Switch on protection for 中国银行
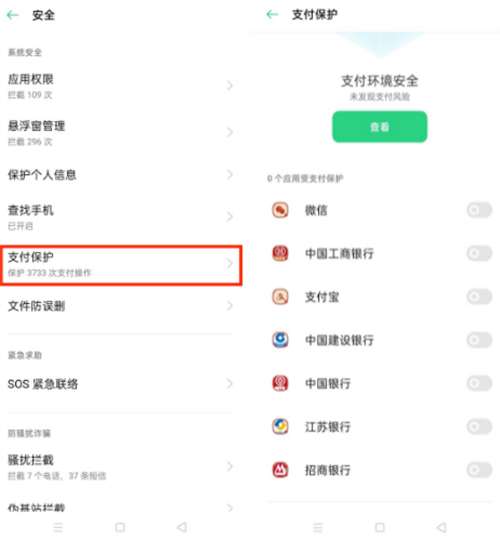This screenshot has height=541, width=500. pyautogui.click(x=479, y=383)
